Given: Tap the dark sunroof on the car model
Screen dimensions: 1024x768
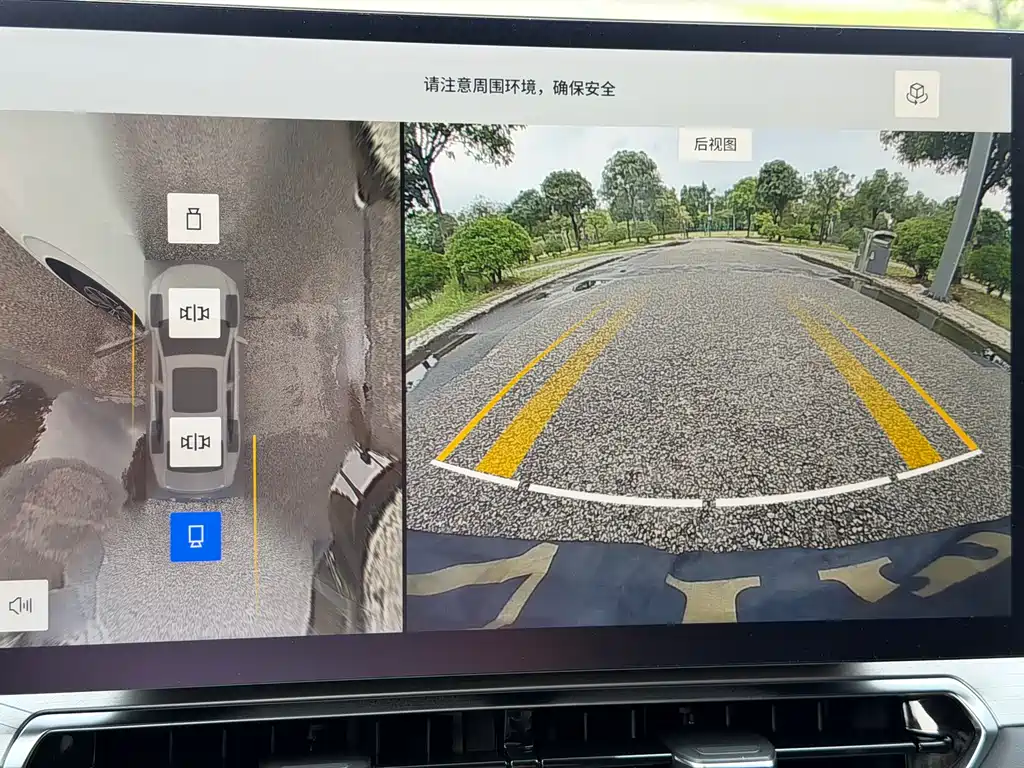Looking at the screenshot, I should click(x=195, y=390).
